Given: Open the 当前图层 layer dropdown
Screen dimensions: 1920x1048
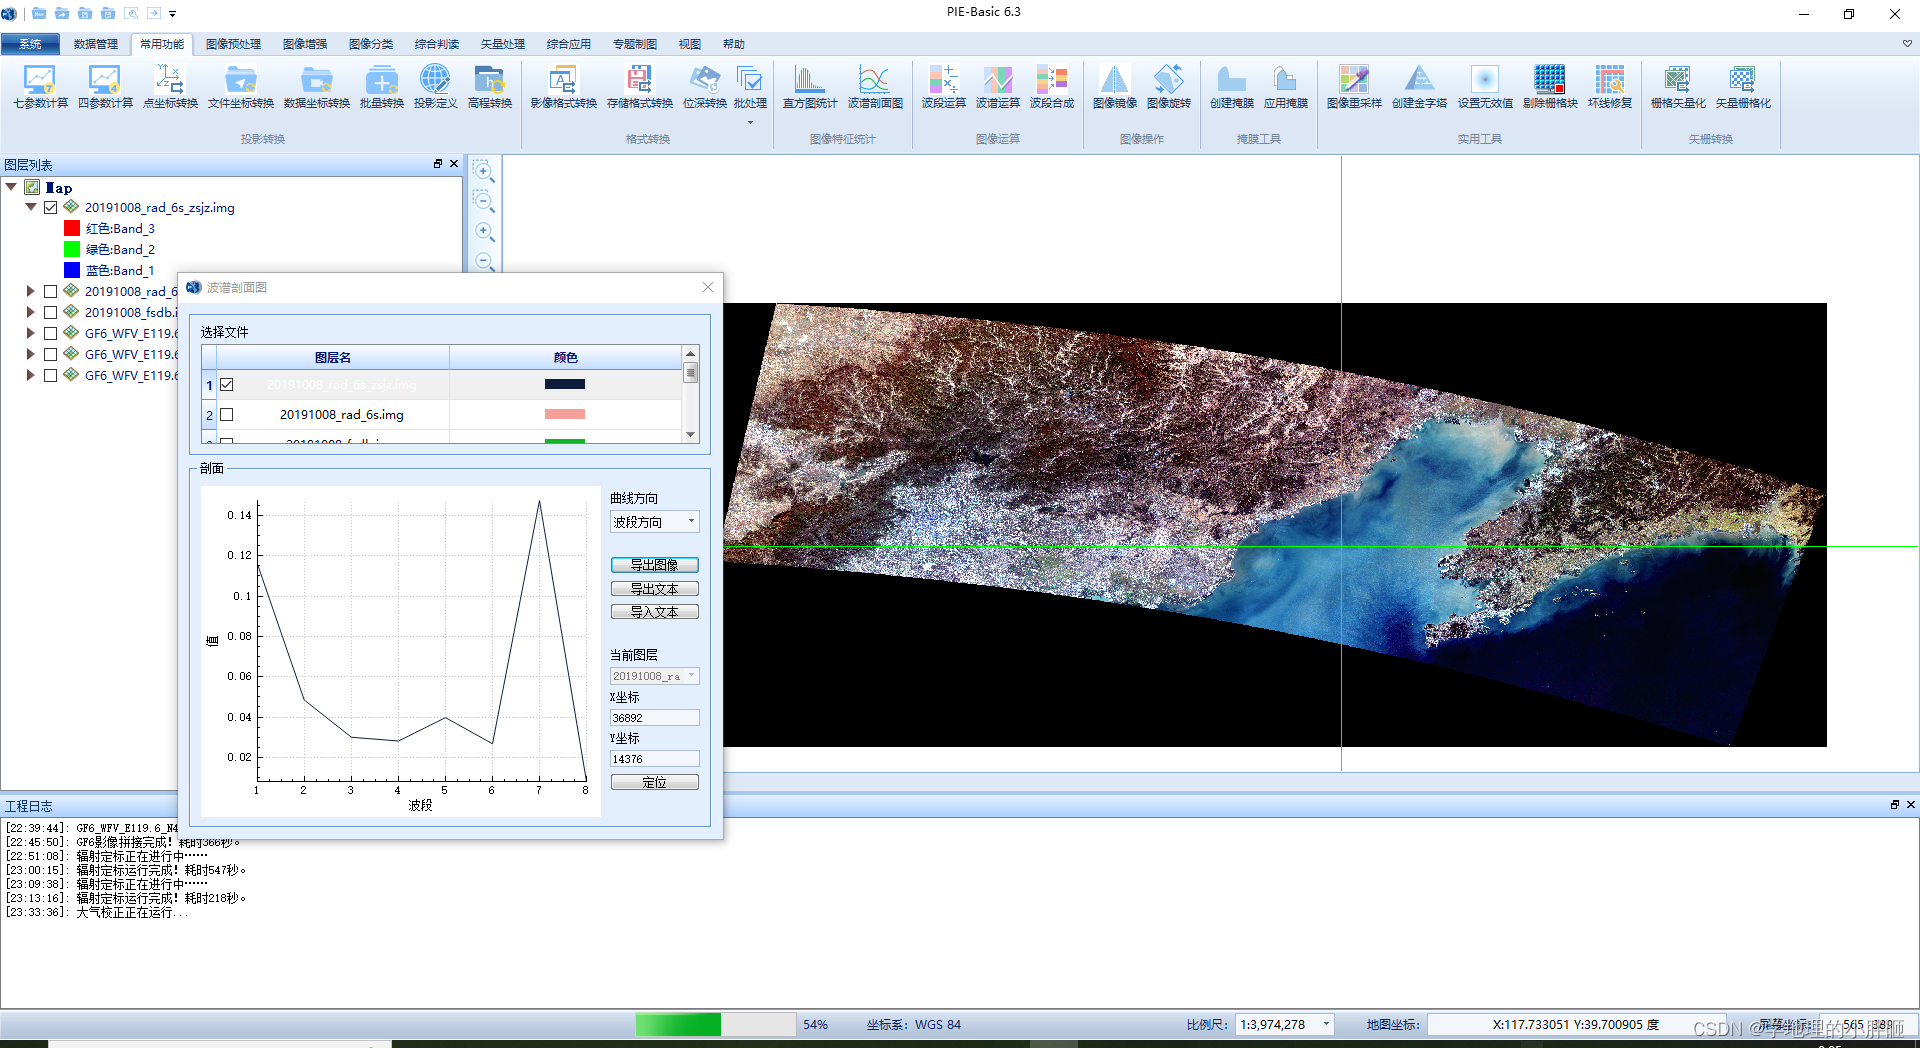Looking at the screenshot, I should pyautogui.click(x=655, y=676).
